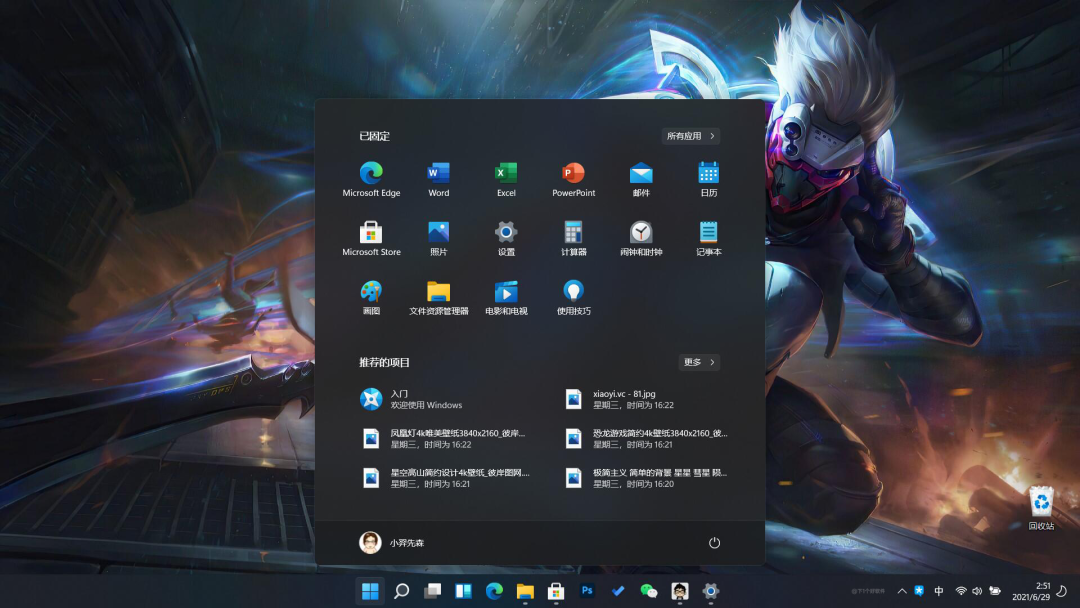The image size is (1080, 608).
Task: Show hidden system tray icons chevron
Action: [903, 591]
